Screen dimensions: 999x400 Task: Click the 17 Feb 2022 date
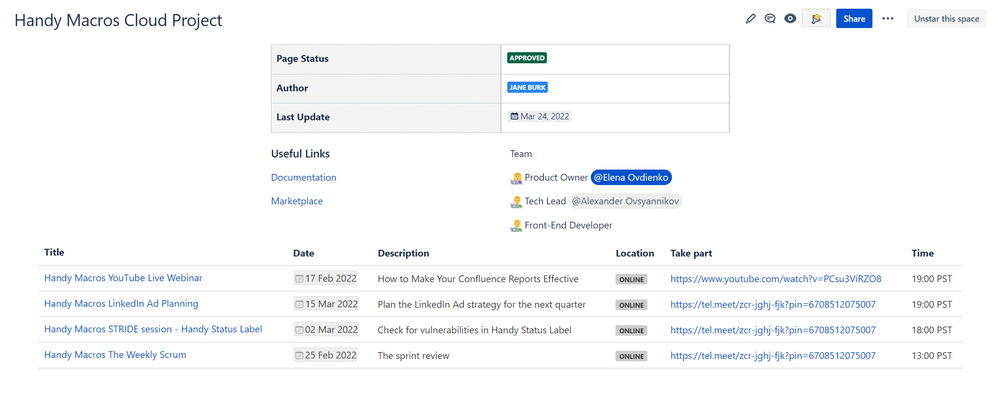click(326, 279)
